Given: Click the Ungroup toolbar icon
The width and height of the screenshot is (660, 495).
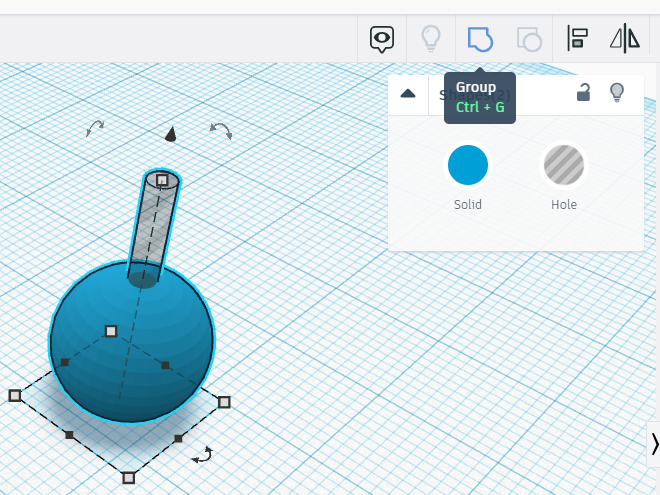Looking at the screenshot, I should tap(529, 39).
